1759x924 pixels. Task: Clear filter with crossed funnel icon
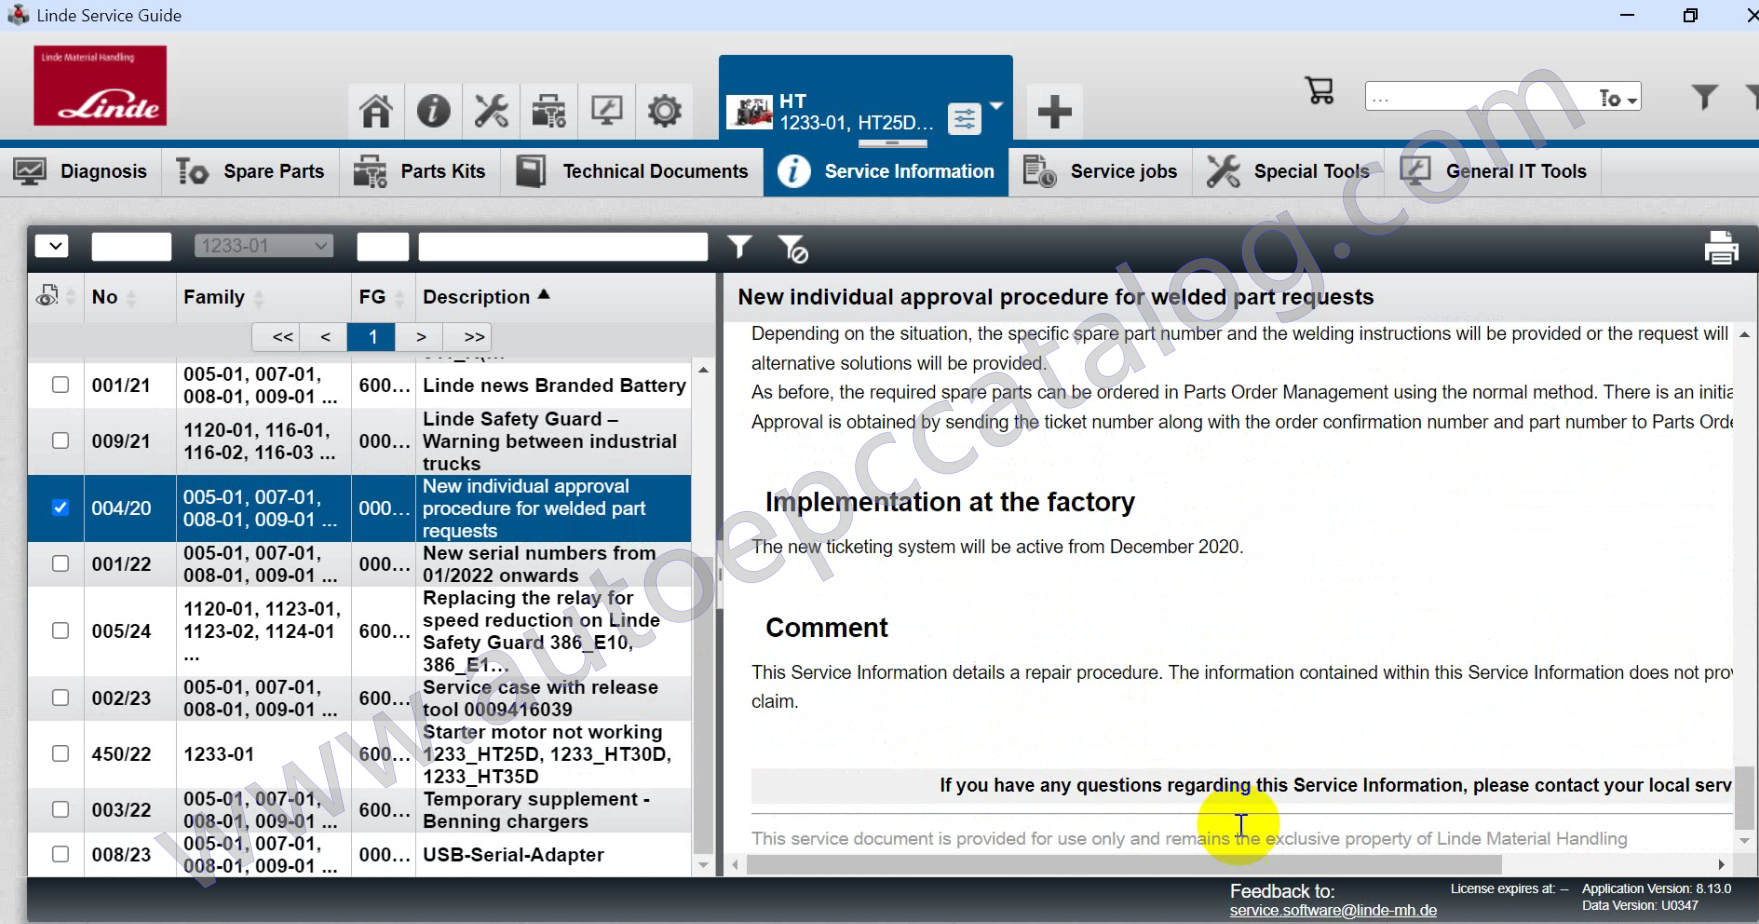coord(793,248)
